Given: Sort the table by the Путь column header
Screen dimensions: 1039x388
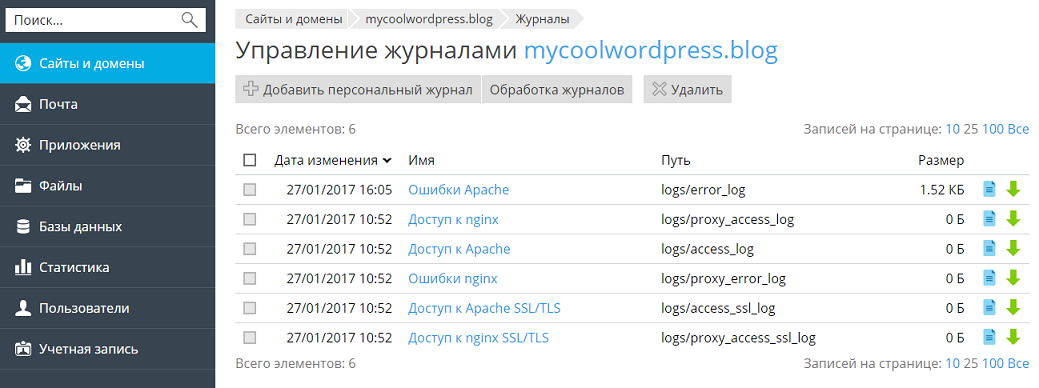Looking at the screenshot, I should [676, 160].
